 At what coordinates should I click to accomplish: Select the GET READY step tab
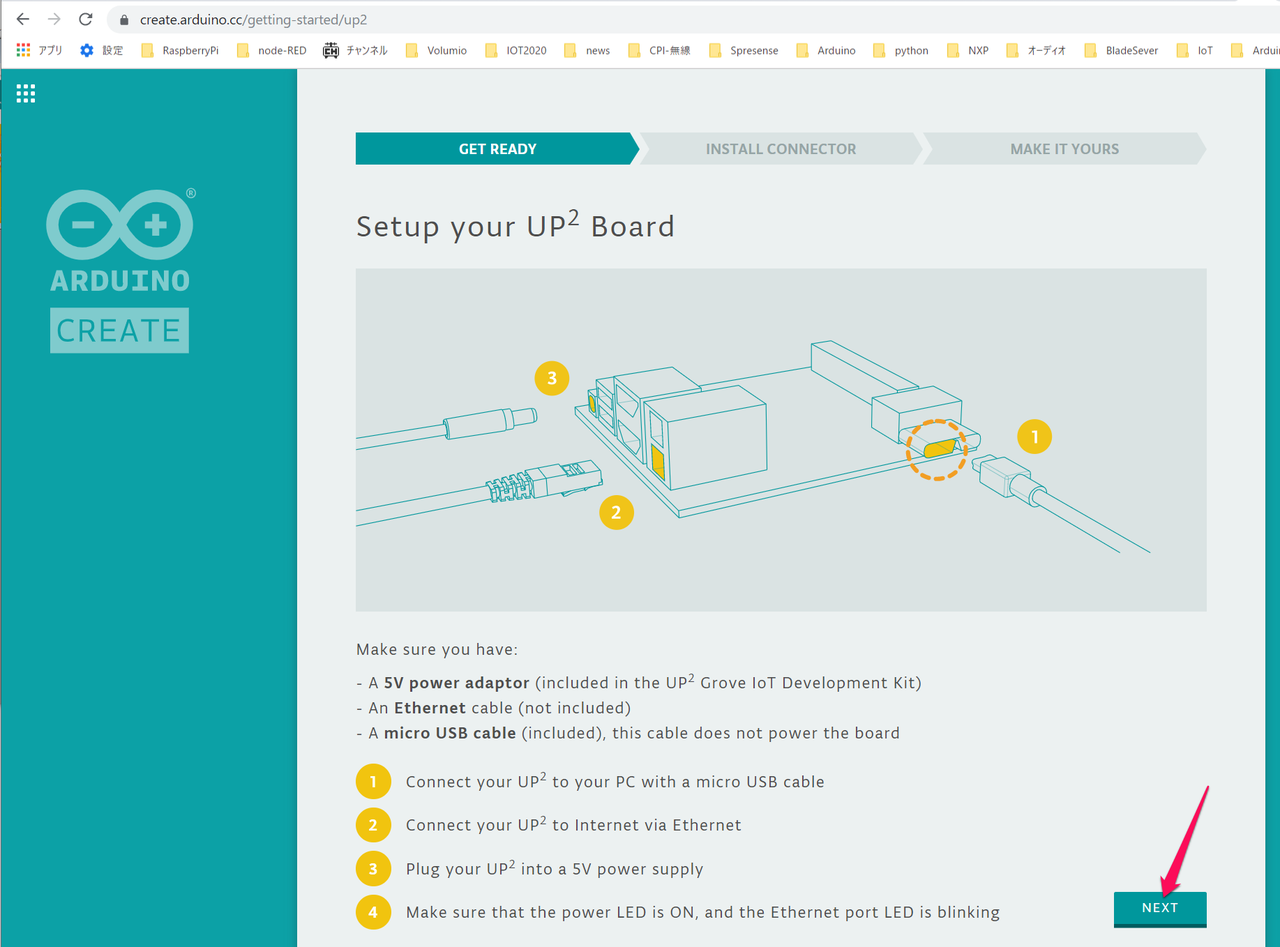tap(497, 149)
